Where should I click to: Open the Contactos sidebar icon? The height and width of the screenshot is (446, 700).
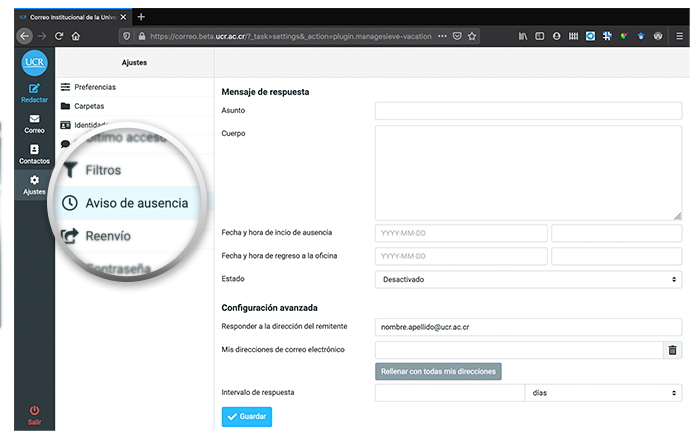pyautogui.click(x=34, y=154)
